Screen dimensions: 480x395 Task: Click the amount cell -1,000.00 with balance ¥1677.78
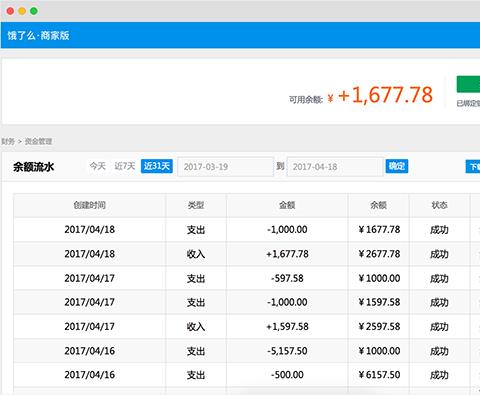point(287,230)
